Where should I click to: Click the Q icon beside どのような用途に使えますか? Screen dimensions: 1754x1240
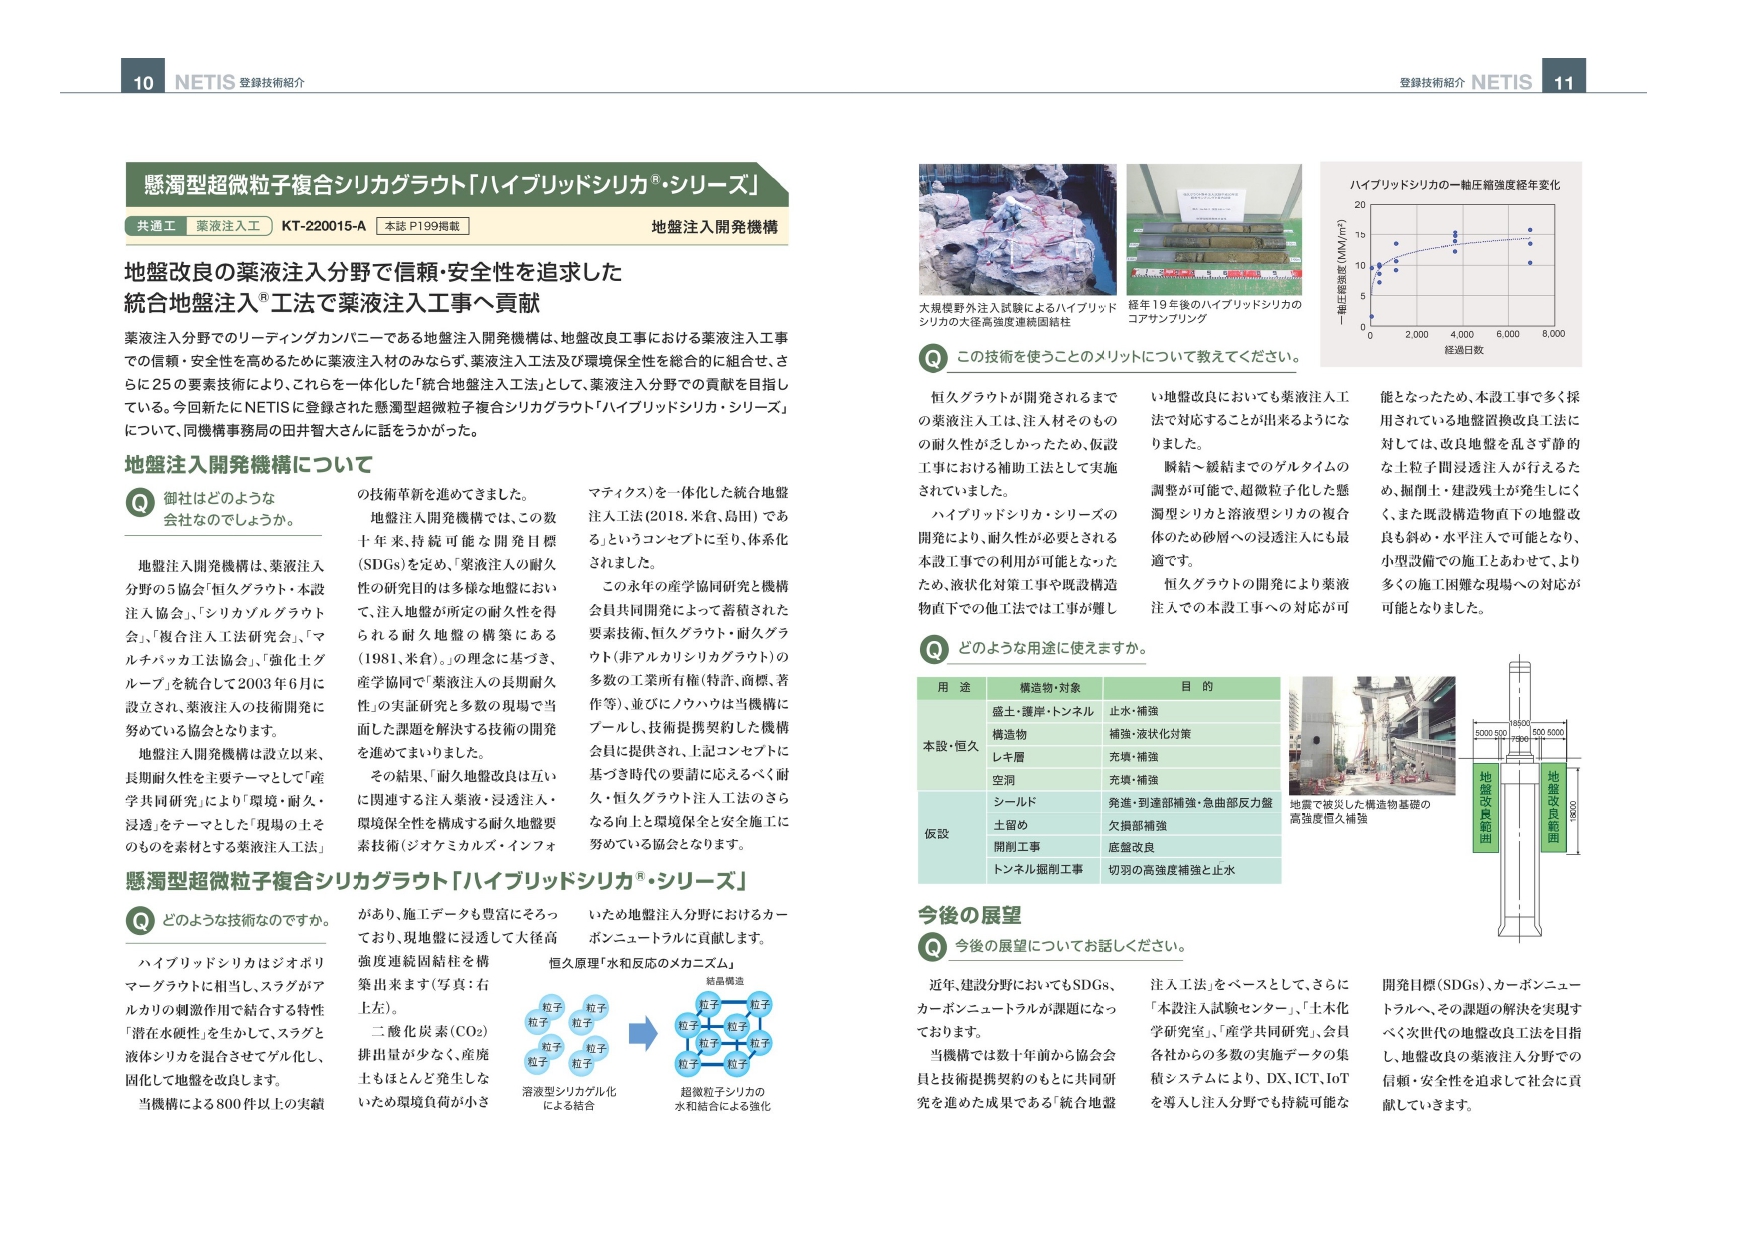coord(932,650)
